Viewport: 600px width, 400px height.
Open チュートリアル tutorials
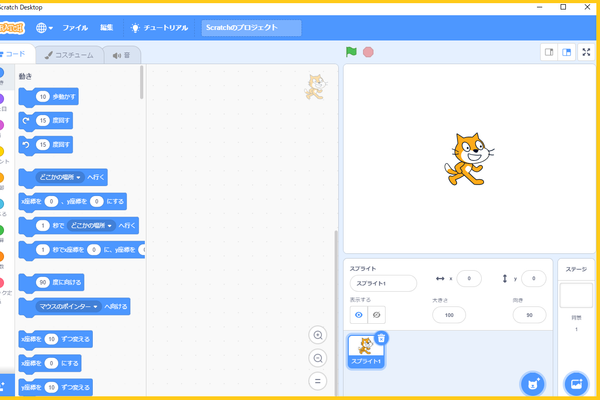point(160,28)
